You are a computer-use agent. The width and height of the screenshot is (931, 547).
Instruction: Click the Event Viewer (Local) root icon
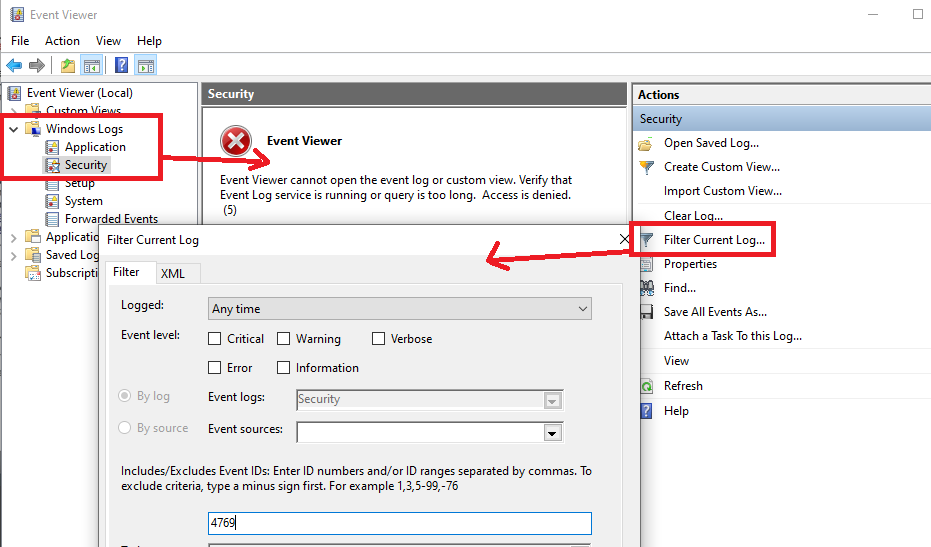15,93
